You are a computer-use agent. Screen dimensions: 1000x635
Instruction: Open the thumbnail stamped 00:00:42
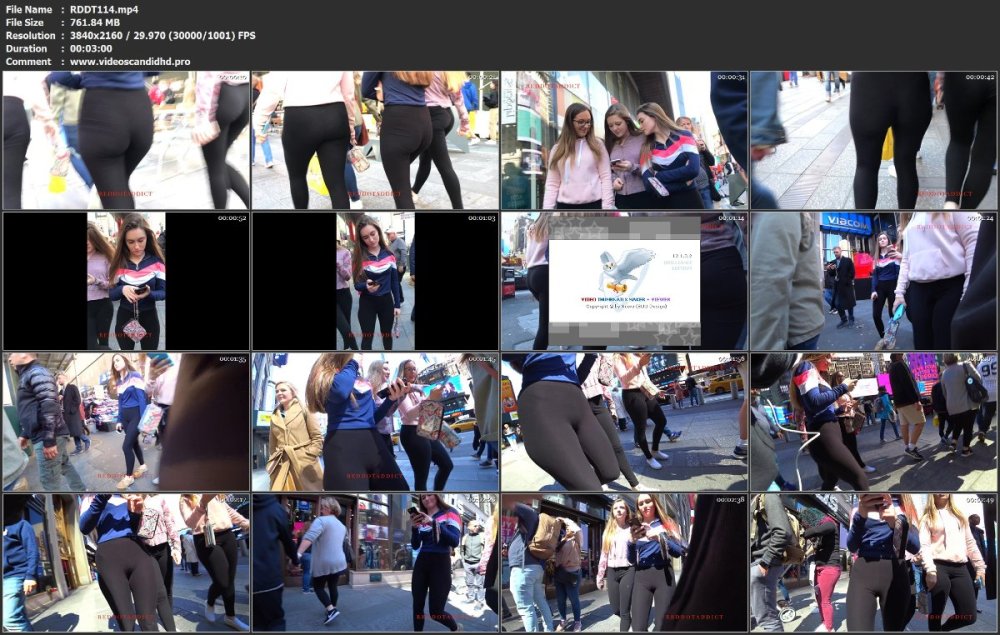coord(874,140)
